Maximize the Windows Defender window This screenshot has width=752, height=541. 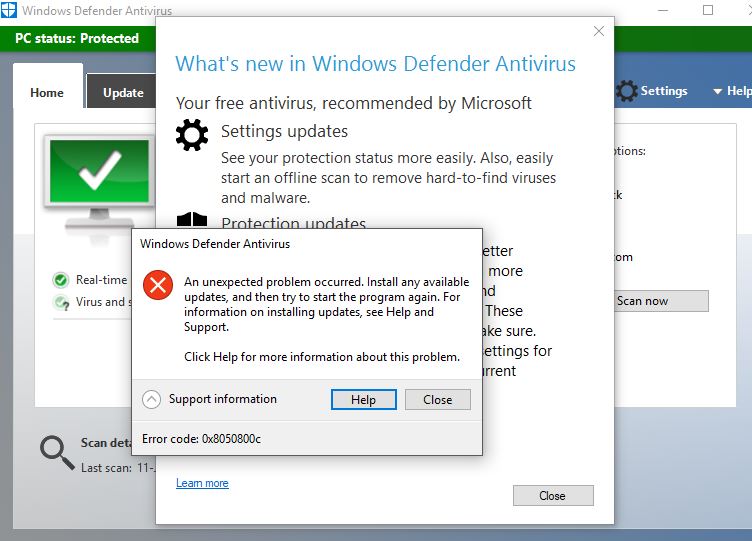(708, 10)
